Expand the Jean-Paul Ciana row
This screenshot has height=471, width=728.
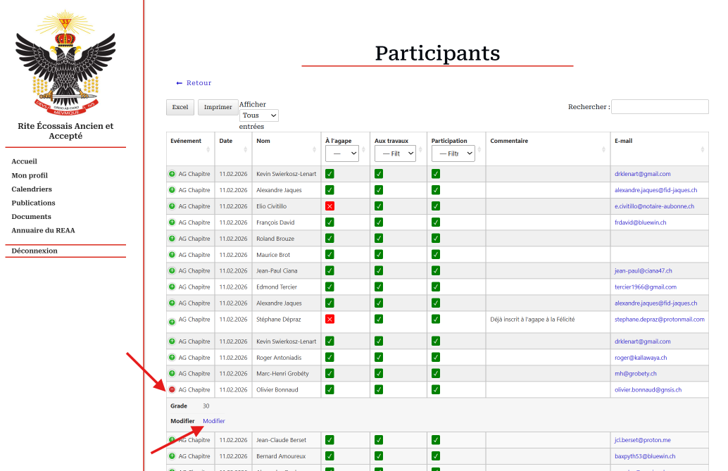(172, 271)
